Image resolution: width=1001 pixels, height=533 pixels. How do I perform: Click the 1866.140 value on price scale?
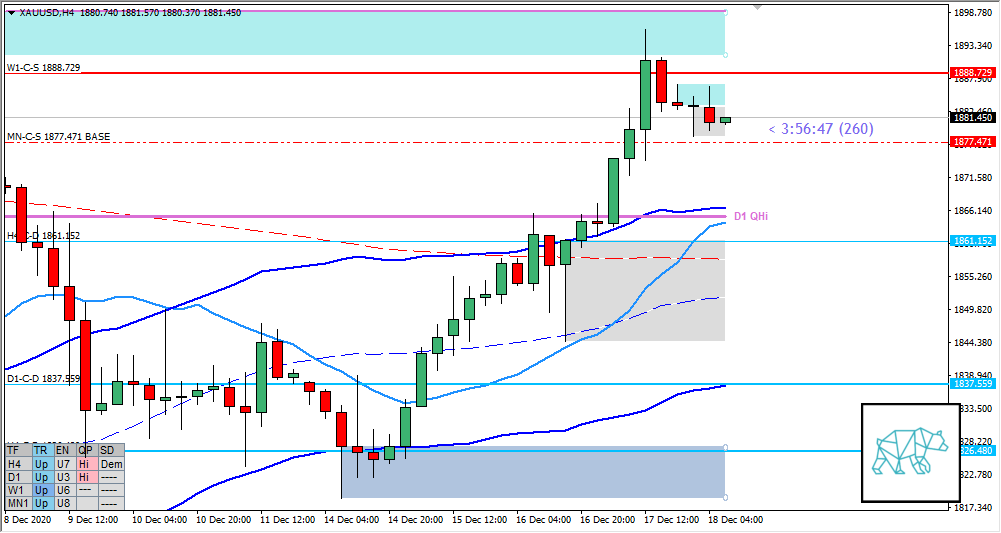tap(974, 210)
